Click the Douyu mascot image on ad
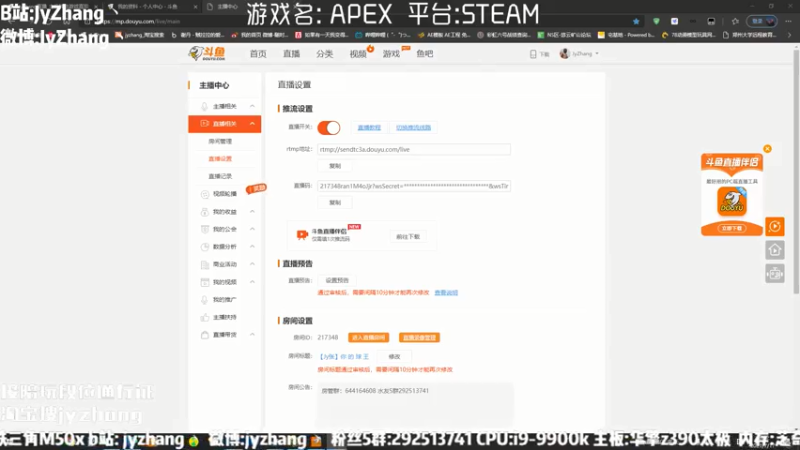 pos(732,201)
